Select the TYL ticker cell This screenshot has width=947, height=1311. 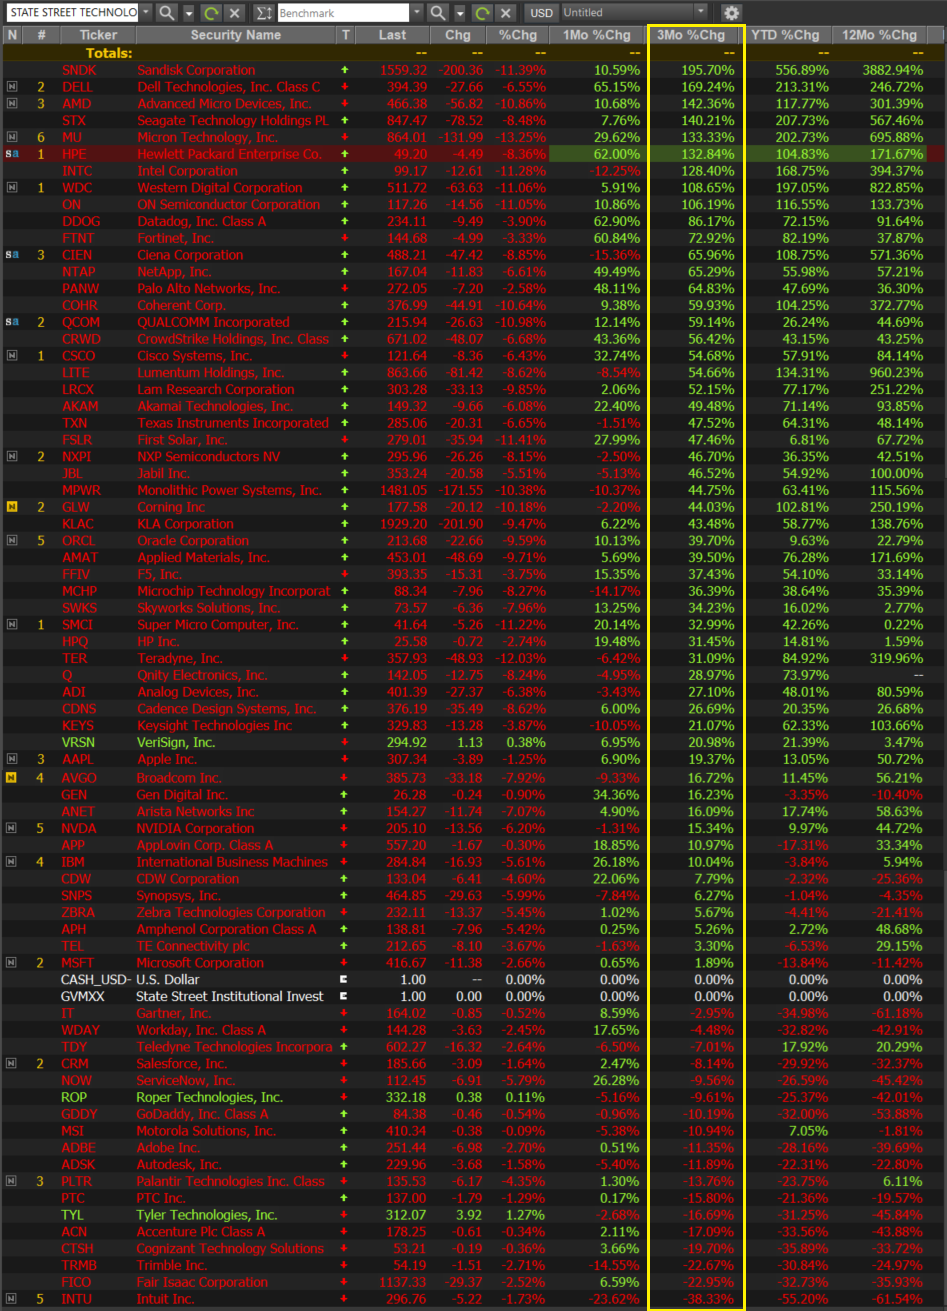(74, 1215)
